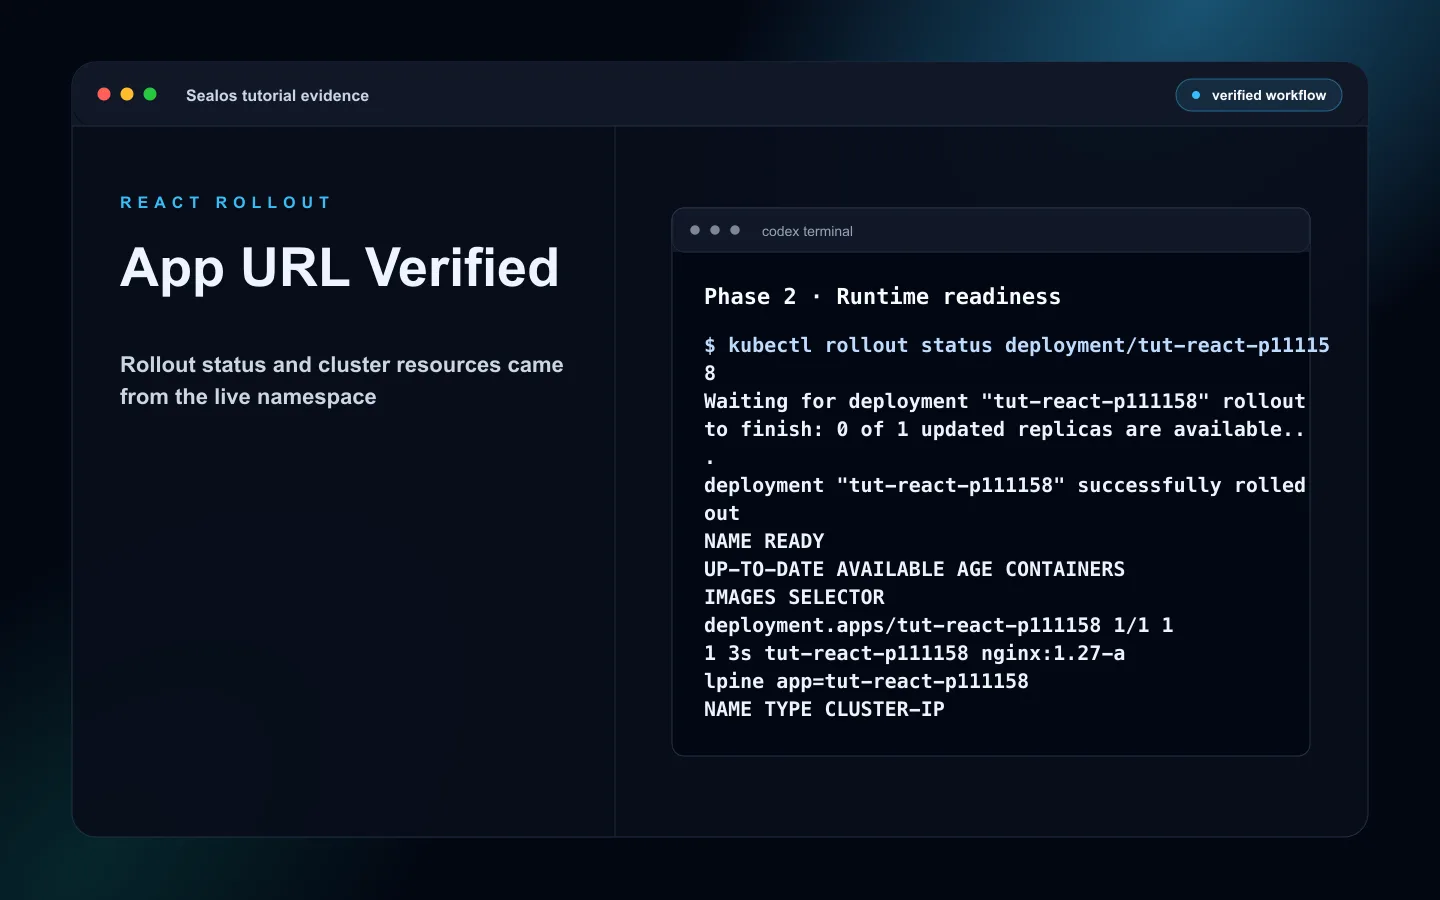Click the 'successfully rolled' output line
The image size is (1440, 900).
1005,486
